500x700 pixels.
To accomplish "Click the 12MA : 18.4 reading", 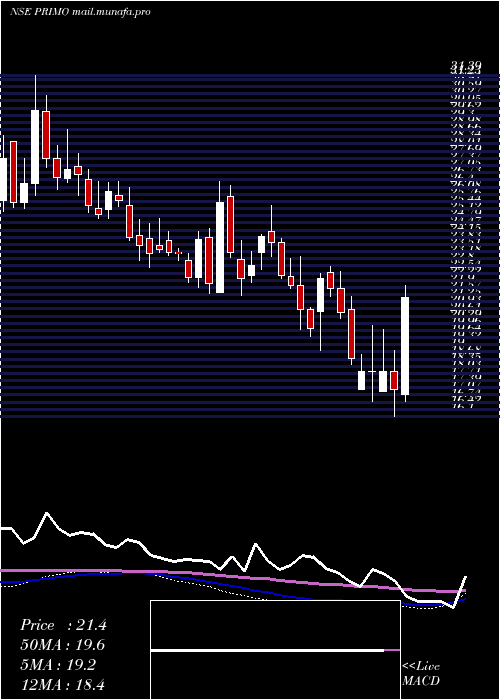I will pos(63,685).
